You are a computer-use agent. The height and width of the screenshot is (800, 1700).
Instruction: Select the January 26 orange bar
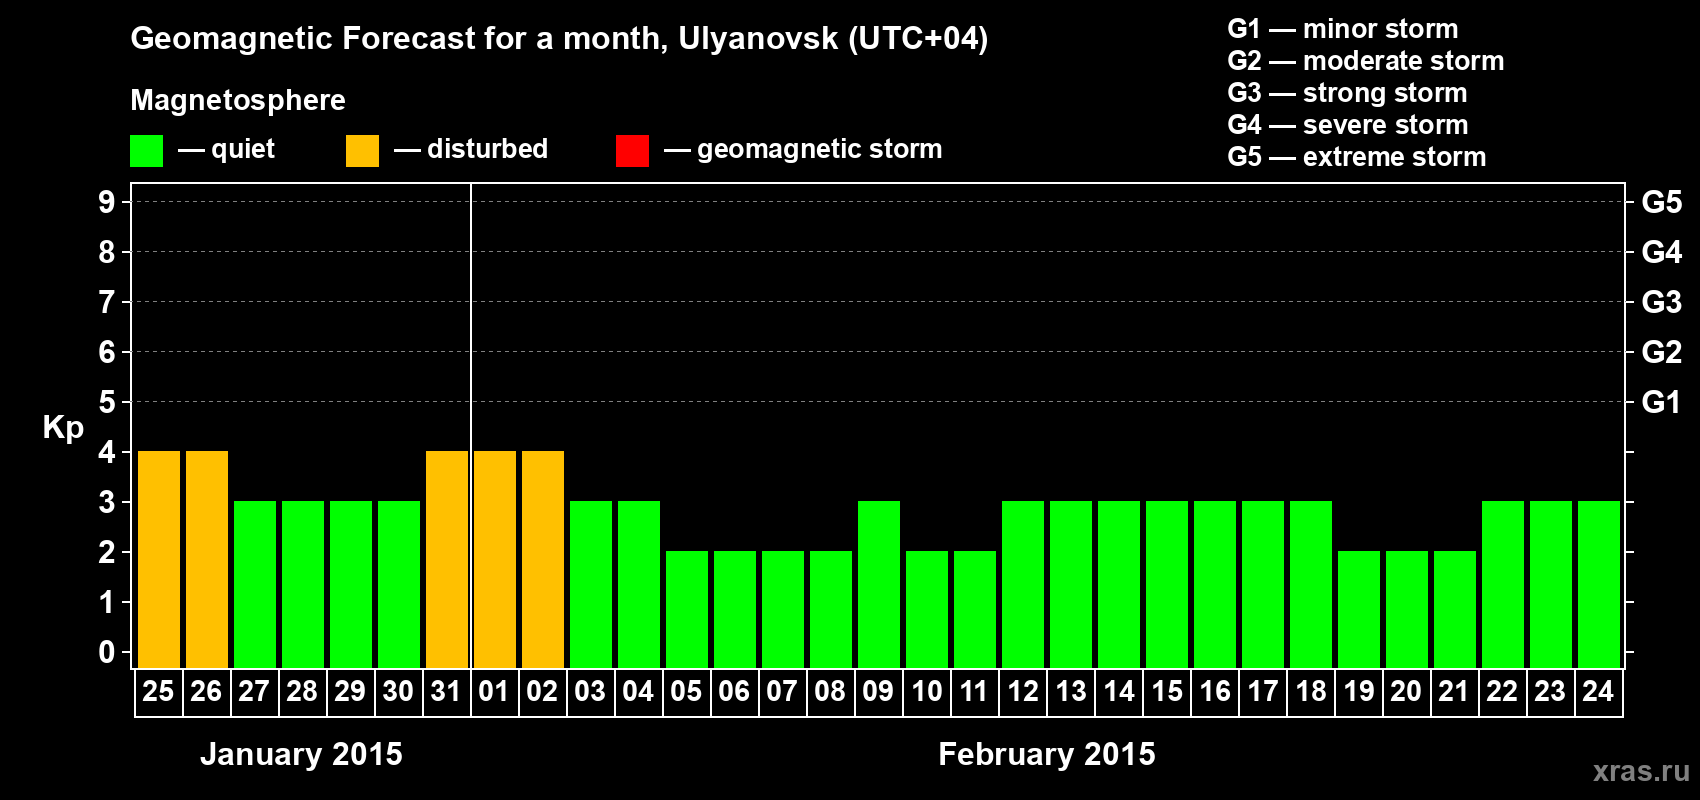[207, 559]
